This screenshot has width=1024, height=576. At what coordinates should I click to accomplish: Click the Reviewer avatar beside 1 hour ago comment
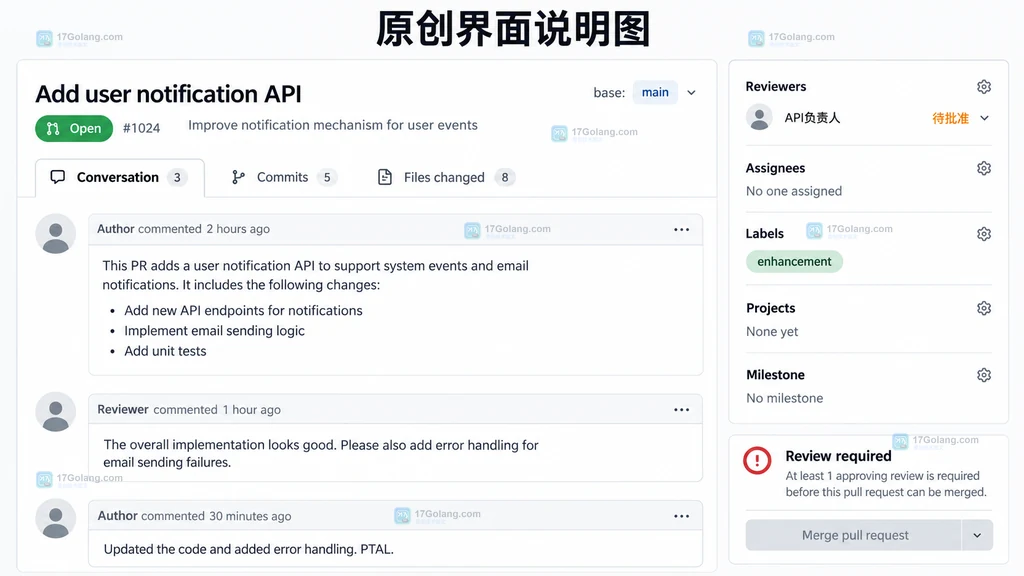click(56, 412)
